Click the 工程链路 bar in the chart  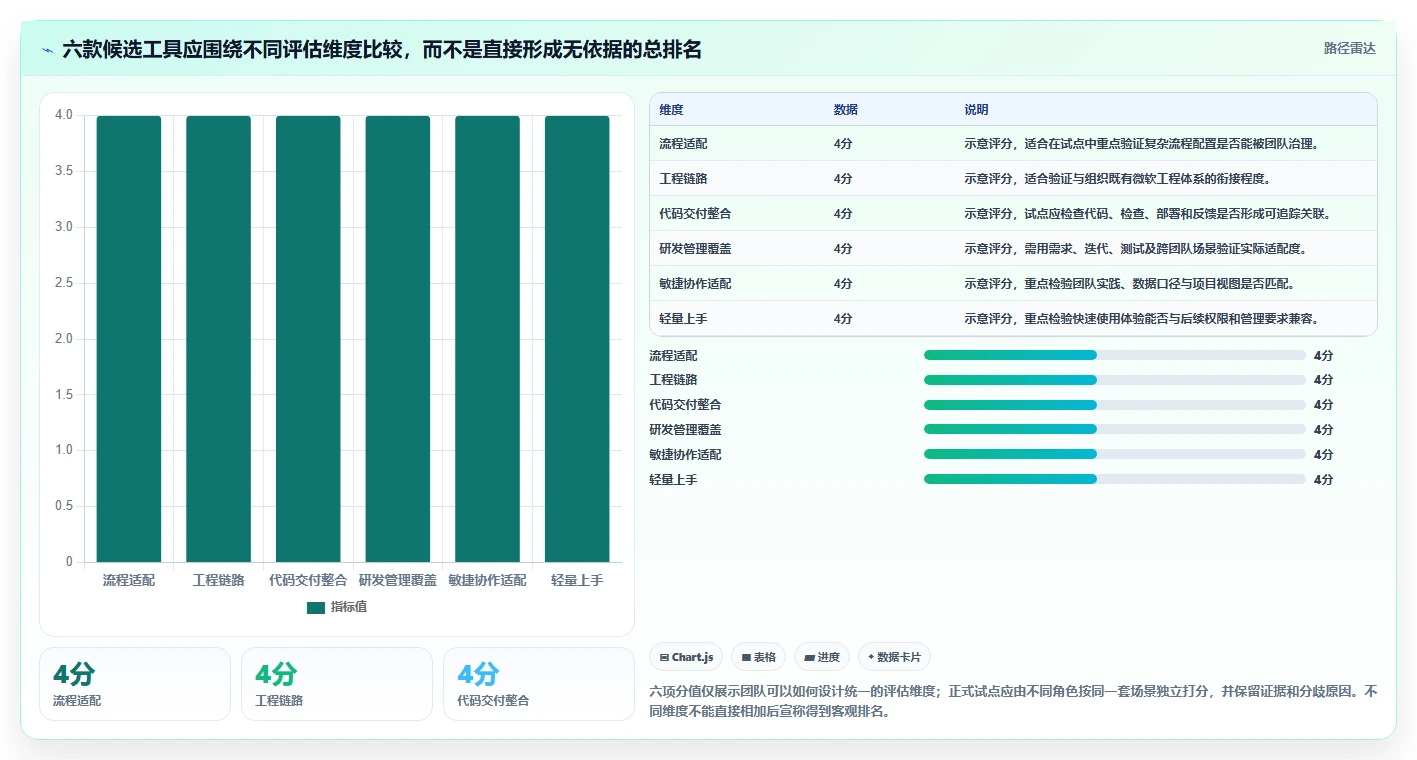(x=218, y=339)
